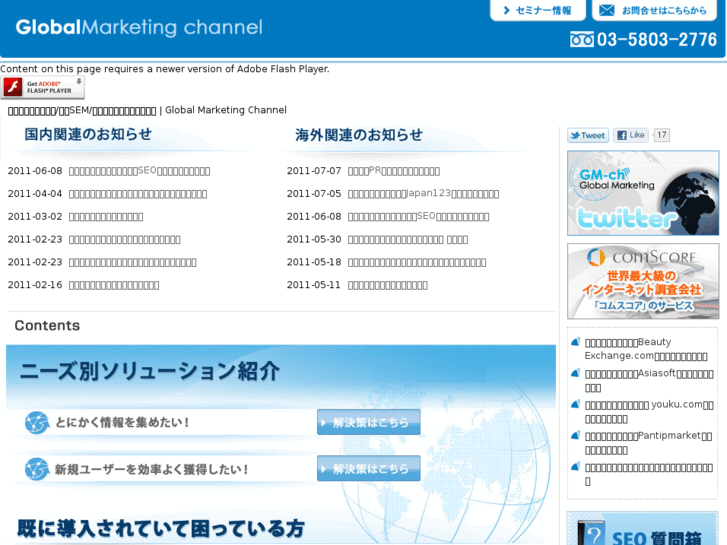Open domestic news dated 2011-03-02
Image resolution: width=727 pixels, height=545 pixels.
coord(106,217)
